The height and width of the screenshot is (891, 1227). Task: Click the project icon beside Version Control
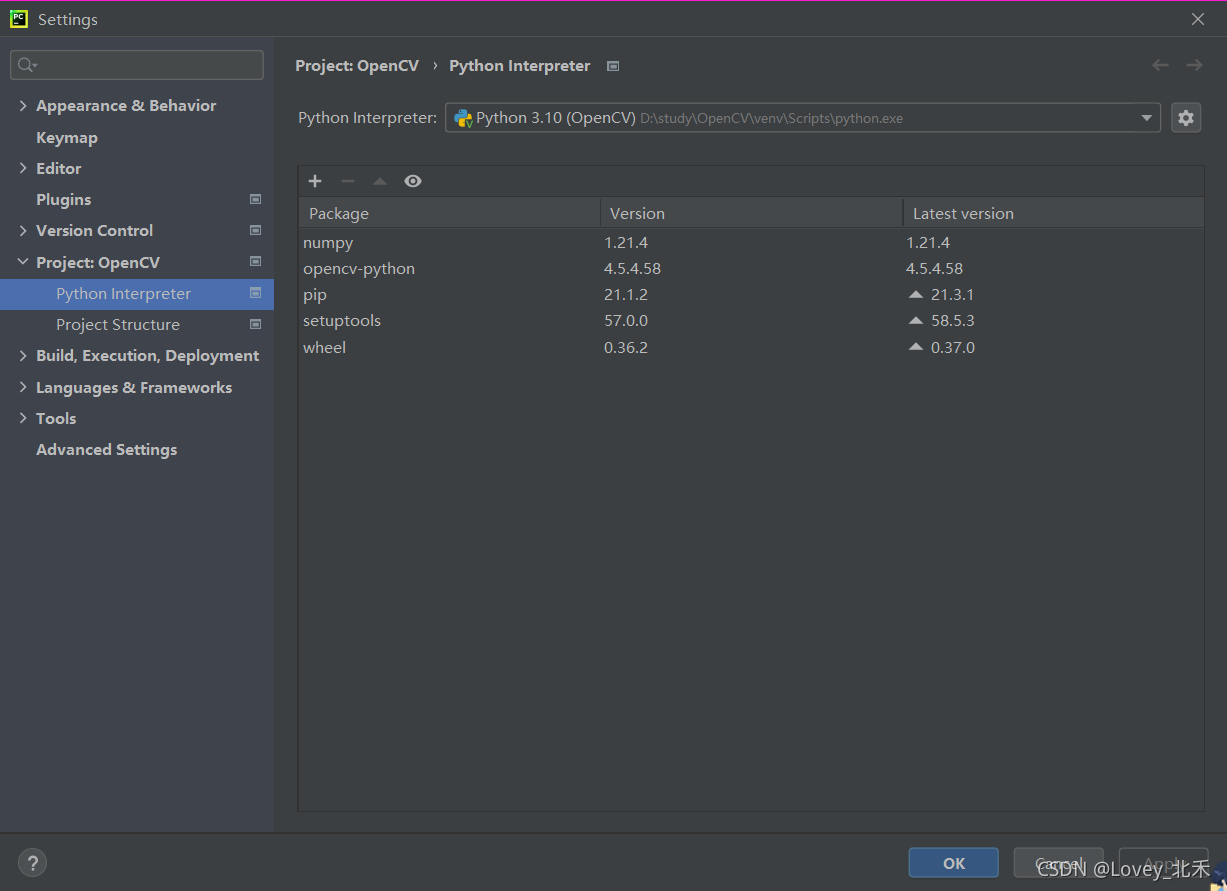pyautogui.click(x=255, y=230)
